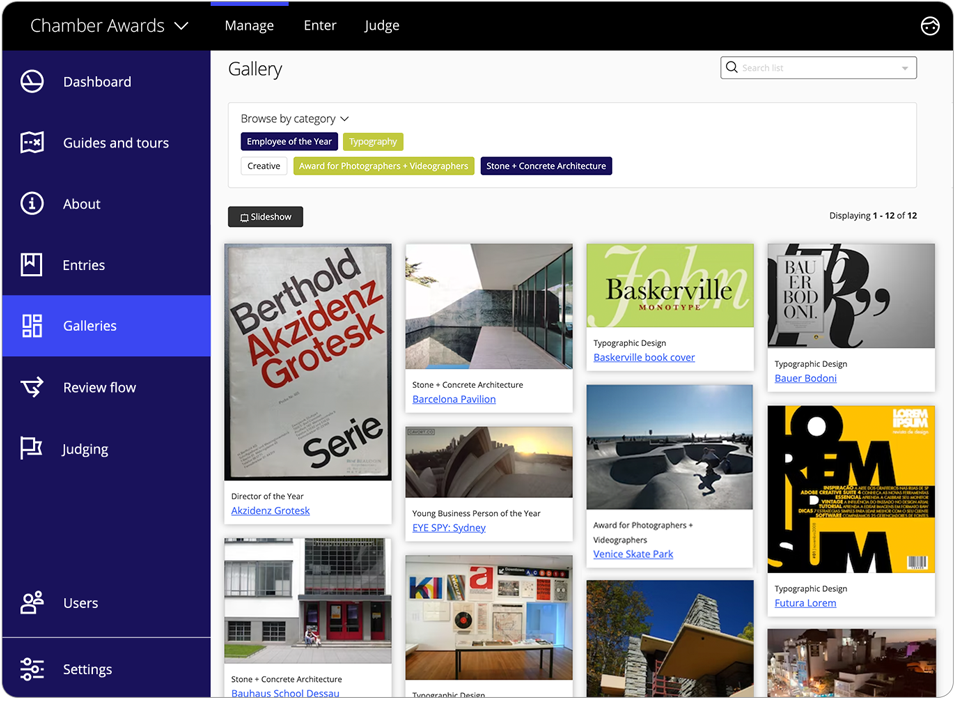The width and height of the screenshot is (954, 701).
Task: Enable the Creative category filter
Action: coord(263,165)
